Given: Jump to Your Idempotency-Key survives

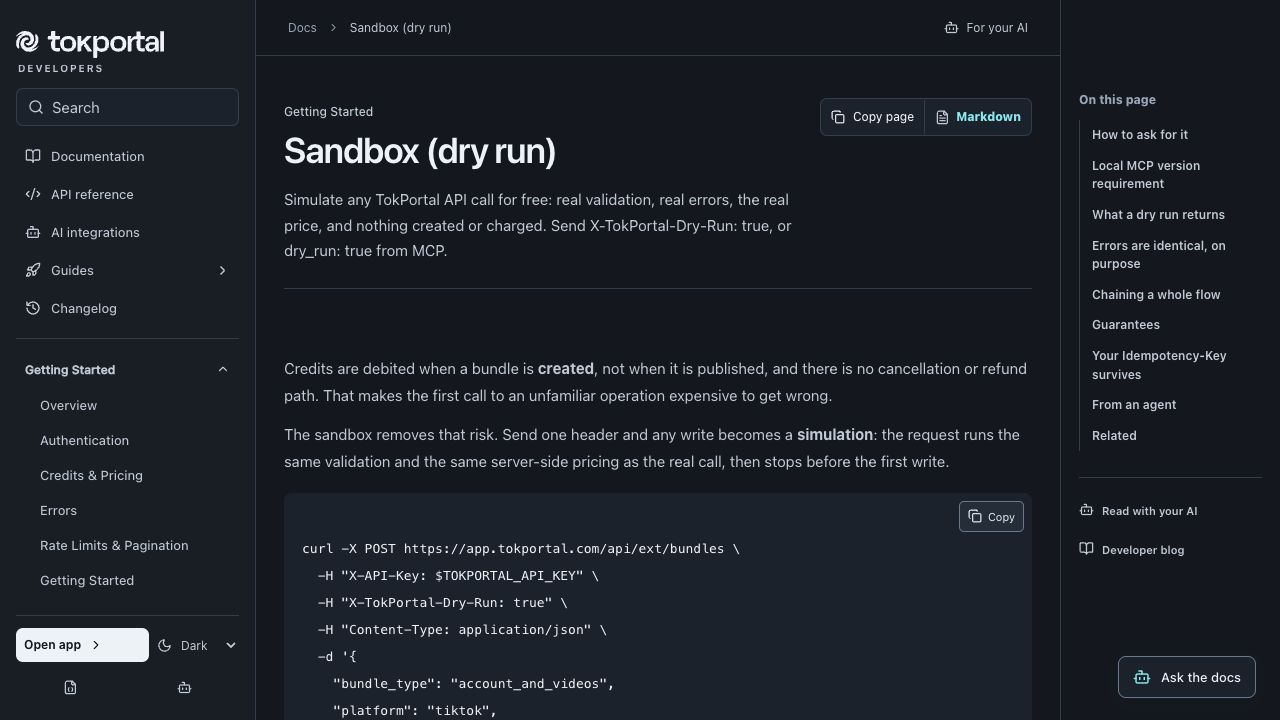Looking at the screenshot, I should [x=1159, y=365].
